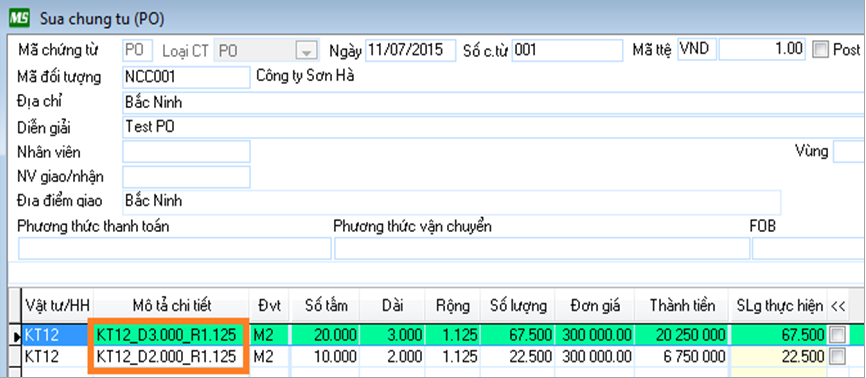The image size is (866, 378).
Task: Click the Địa chỉ field
Action: (493, 102)
